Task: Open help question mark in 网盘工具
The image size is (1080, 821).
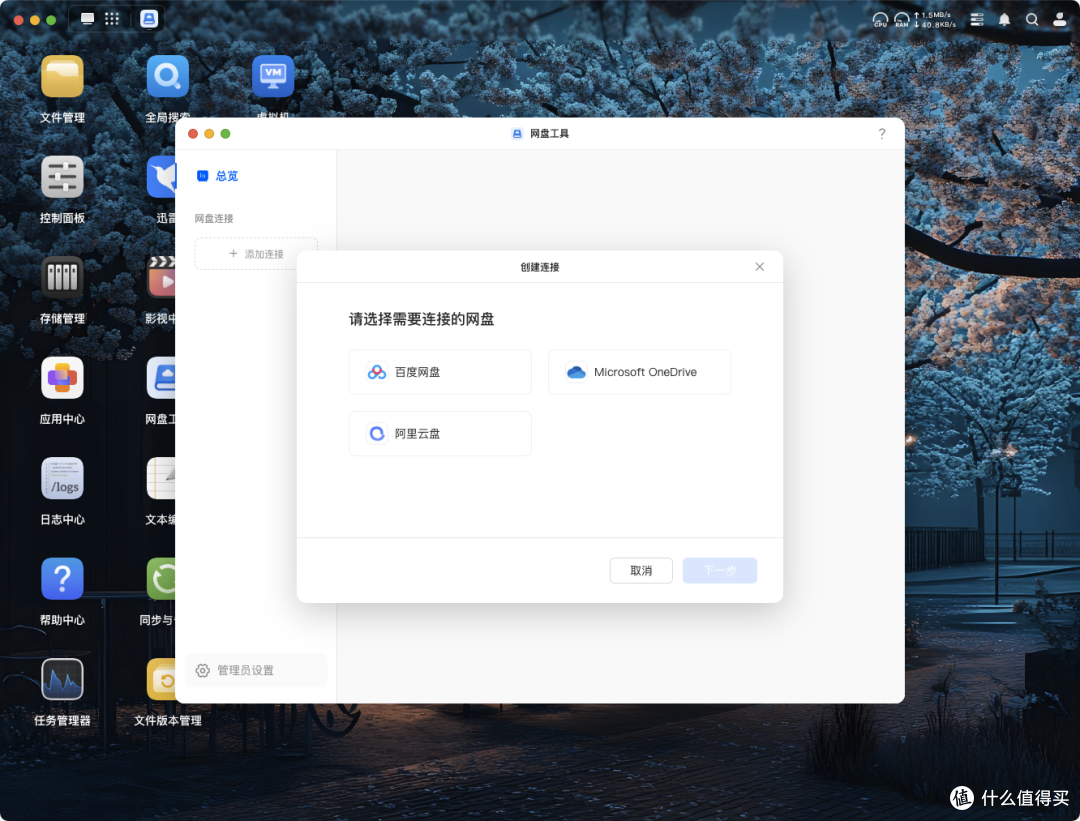Action: [882, 134]
